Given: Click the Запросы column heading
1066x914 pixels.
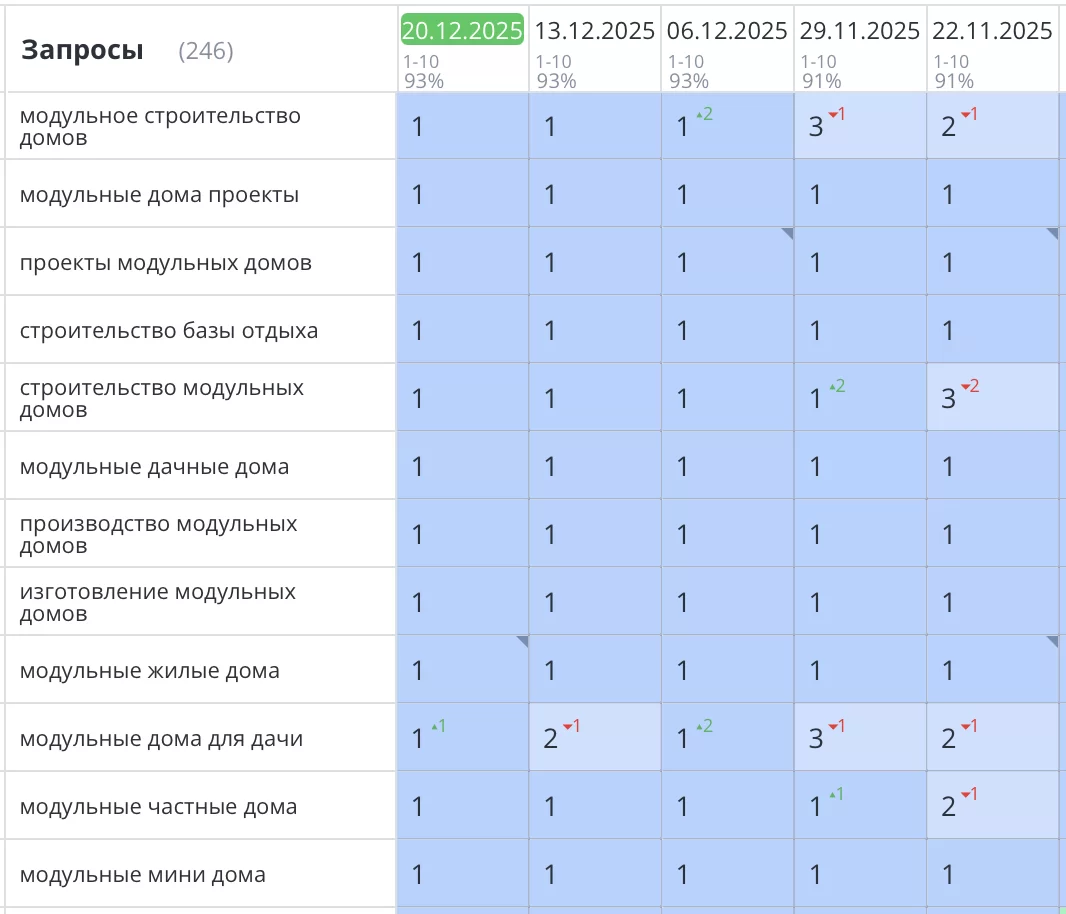Looking at the screenshot, I should [82, 50].
